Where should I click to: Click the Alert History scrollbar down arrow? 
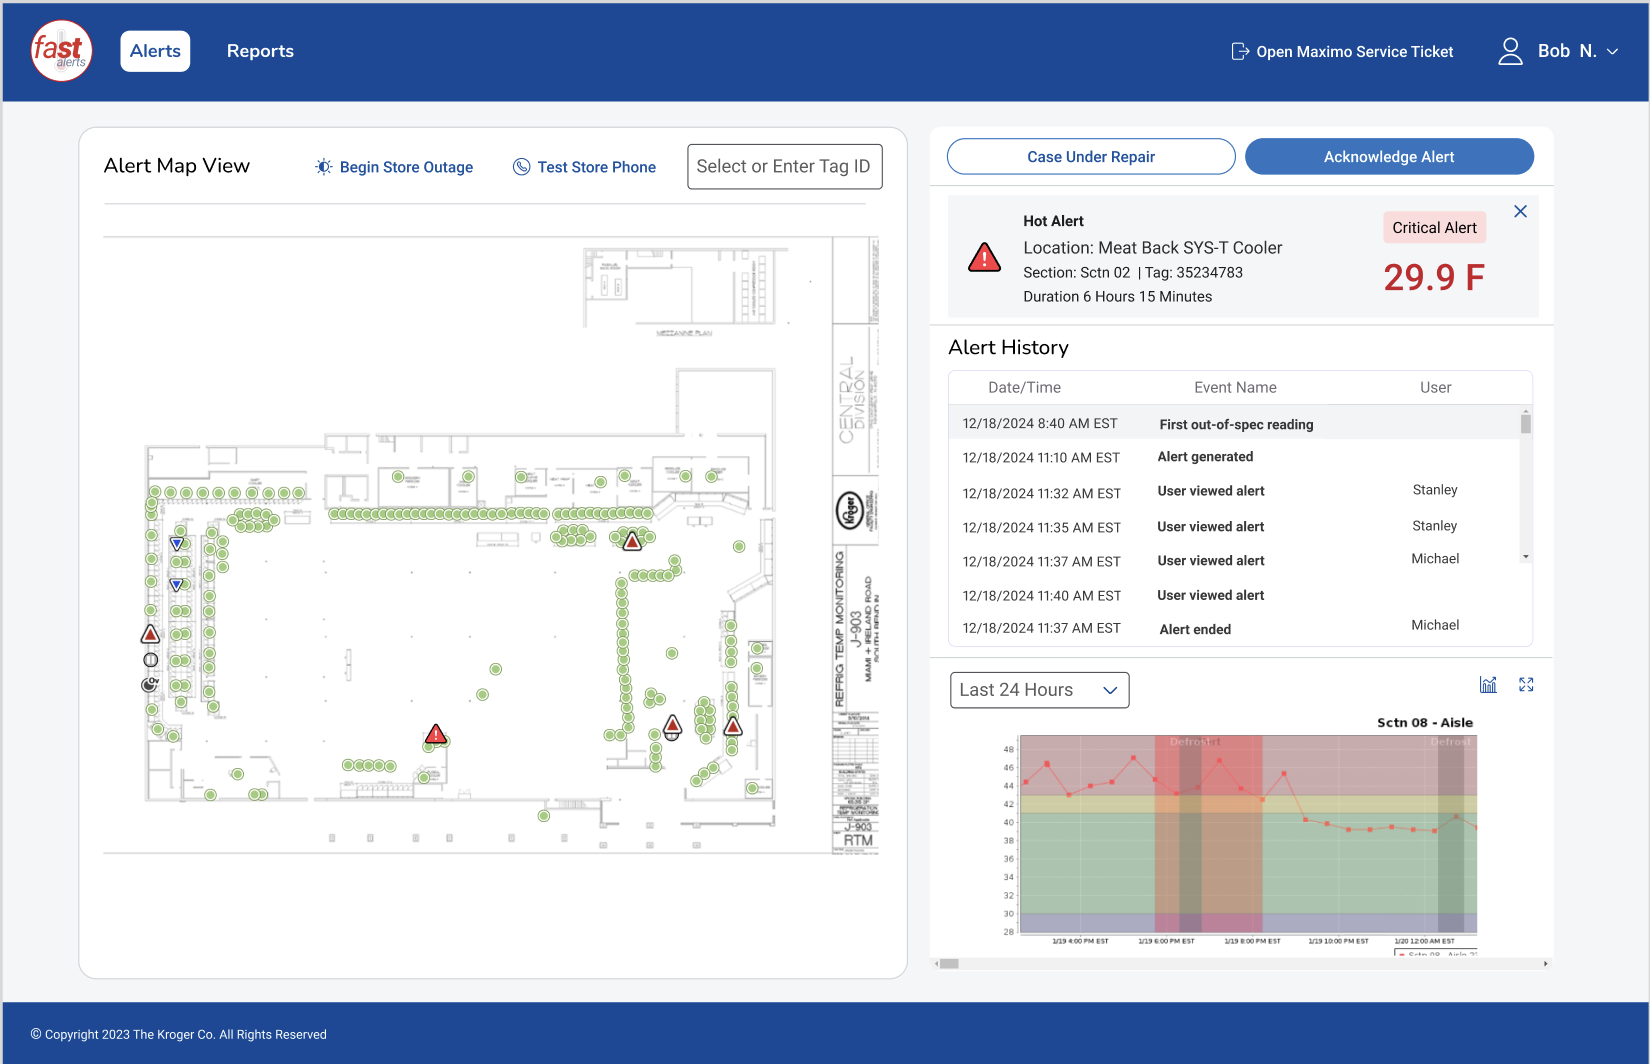pyautogui.click(x=1526, y=556)
